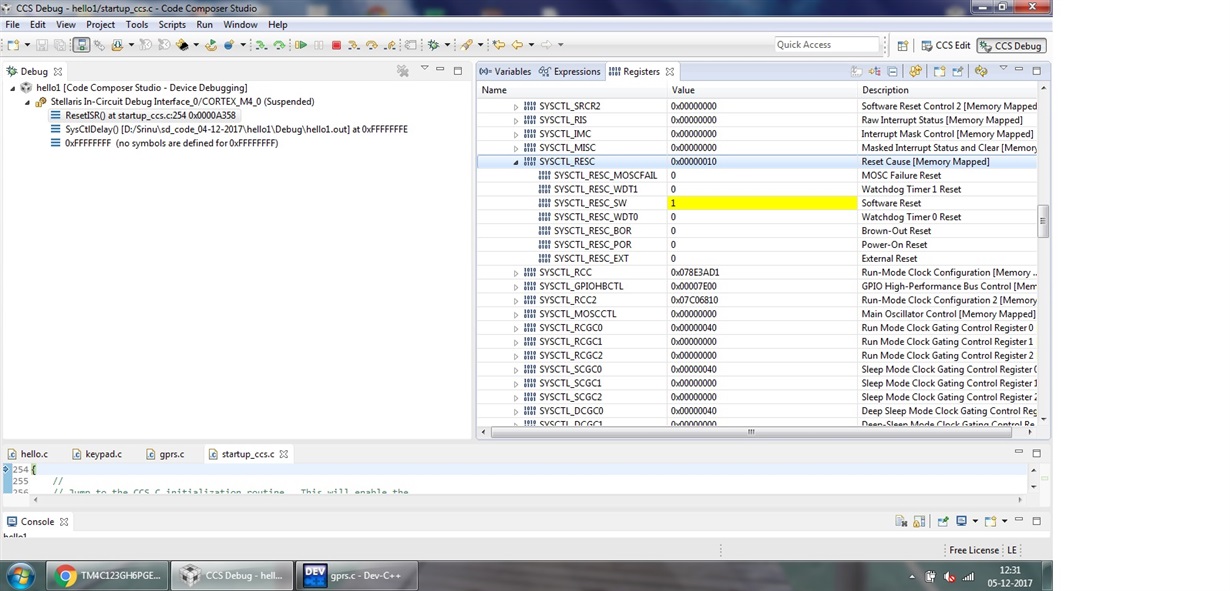Click the Suspend (pause) toolbar icon

pos(318,45)
